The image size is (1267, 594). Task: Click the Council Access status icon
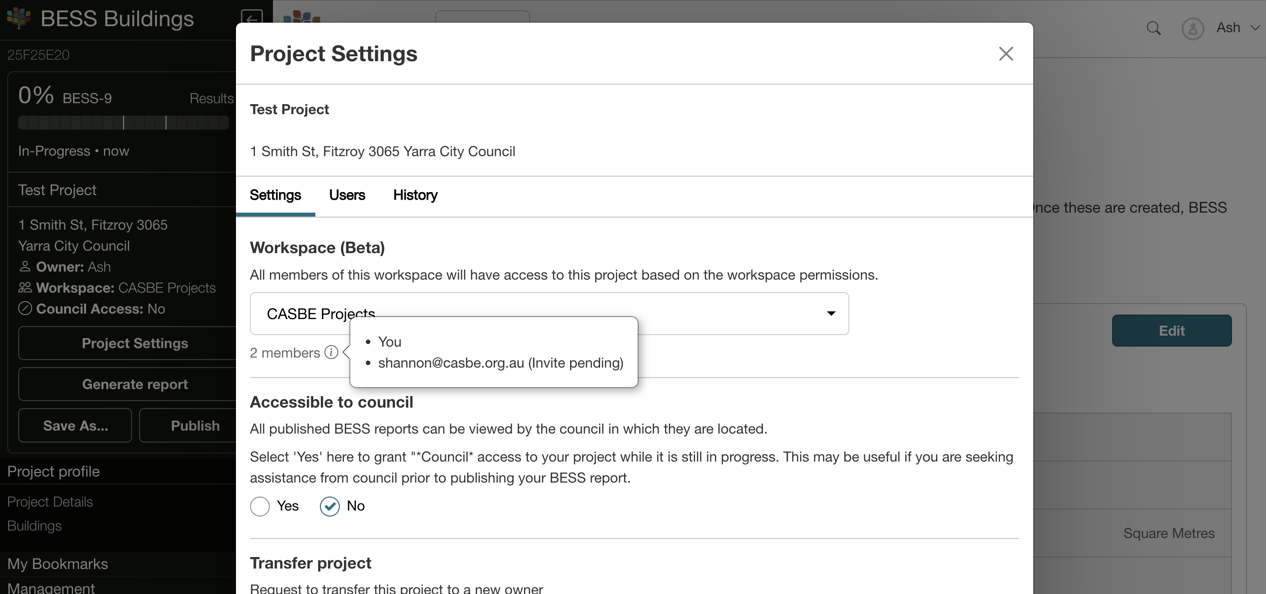[25, 309]
